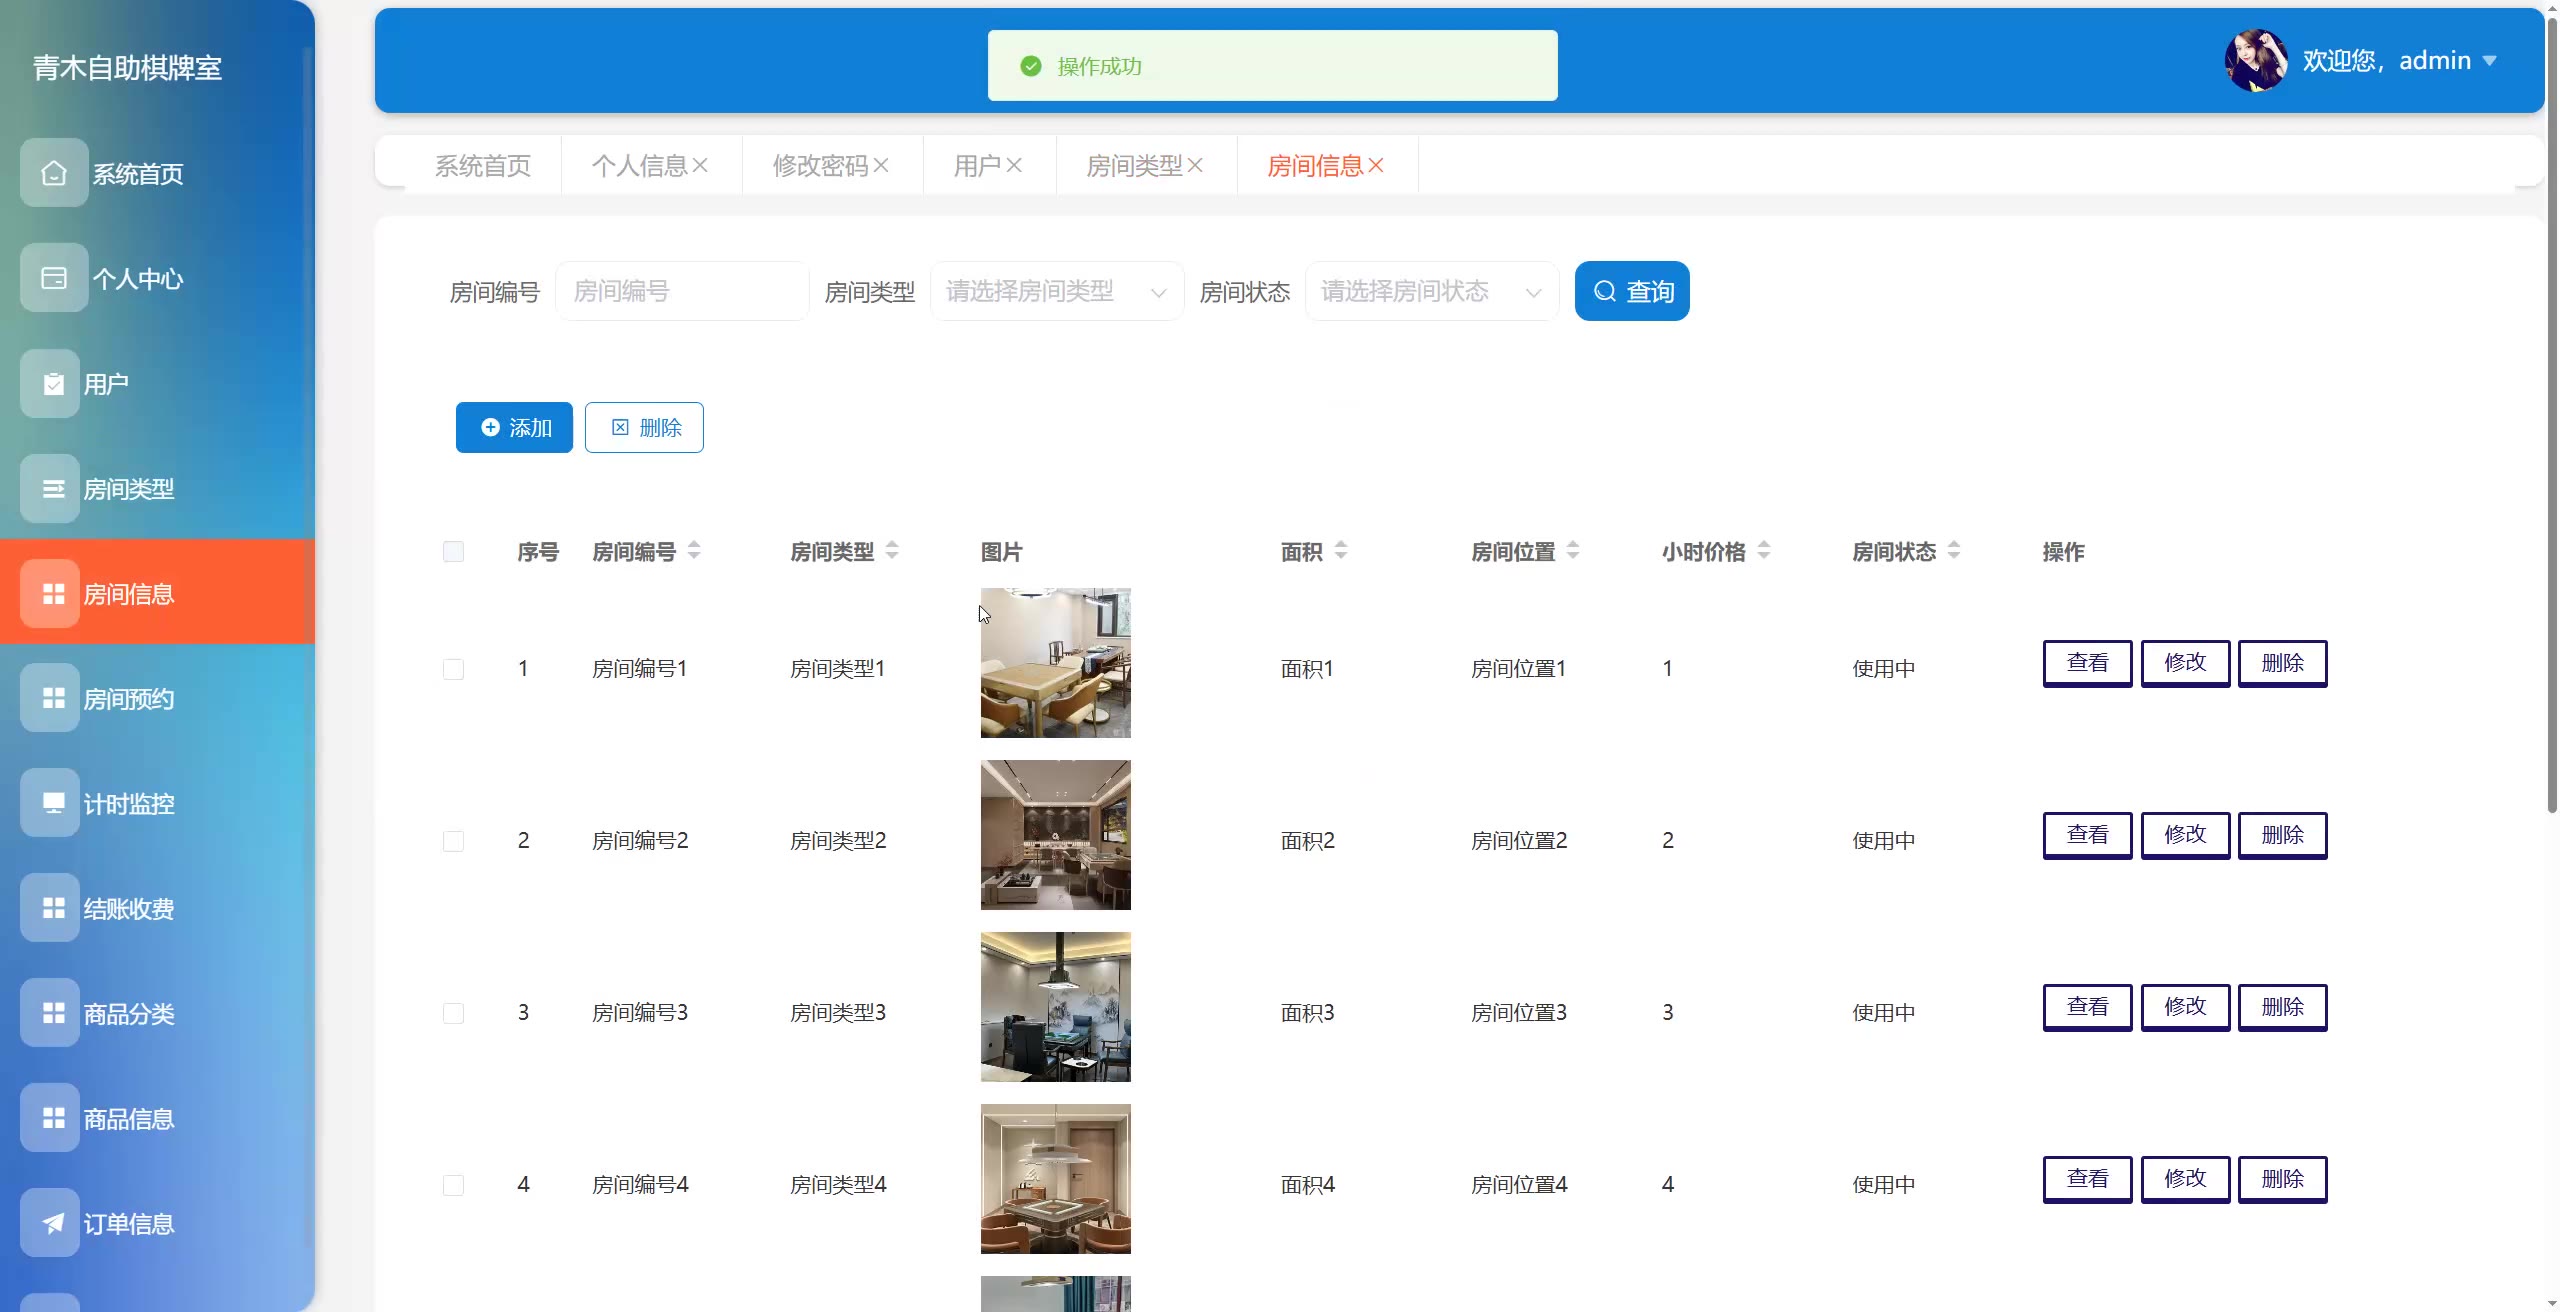Open 个人中心 via its sidebar icon

click(x=54, y=278)
